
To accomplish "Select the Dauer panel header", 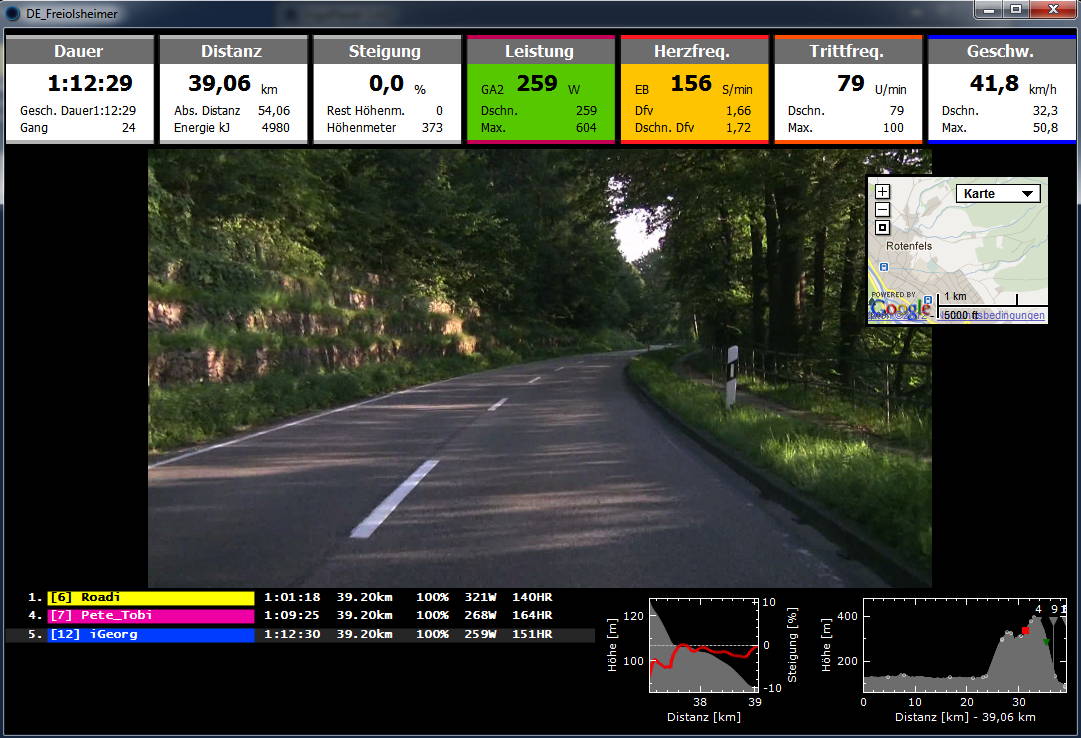I will [x=79, y=51].
